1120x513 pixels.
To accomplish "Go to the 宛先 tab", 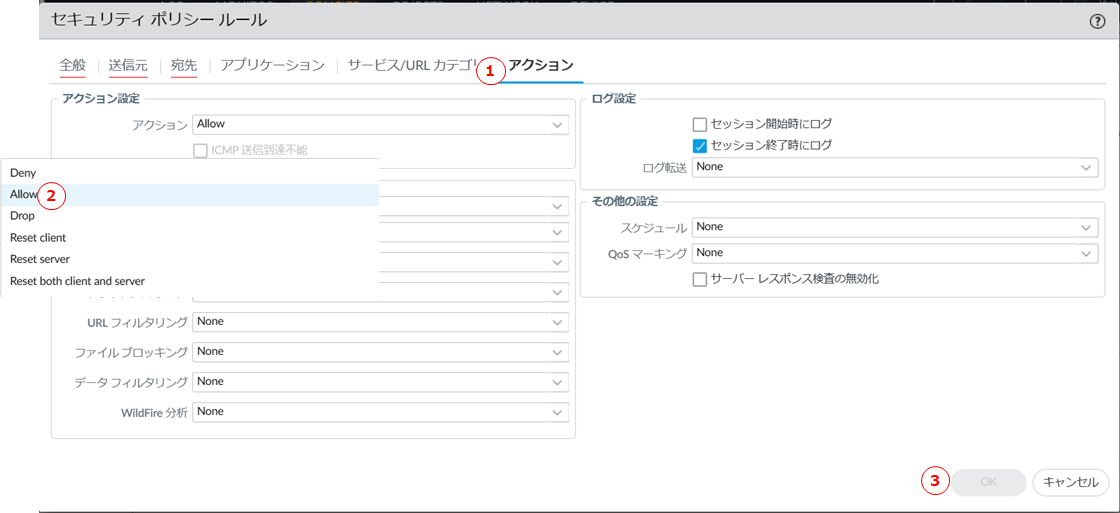I will click(x=184, y=65).
